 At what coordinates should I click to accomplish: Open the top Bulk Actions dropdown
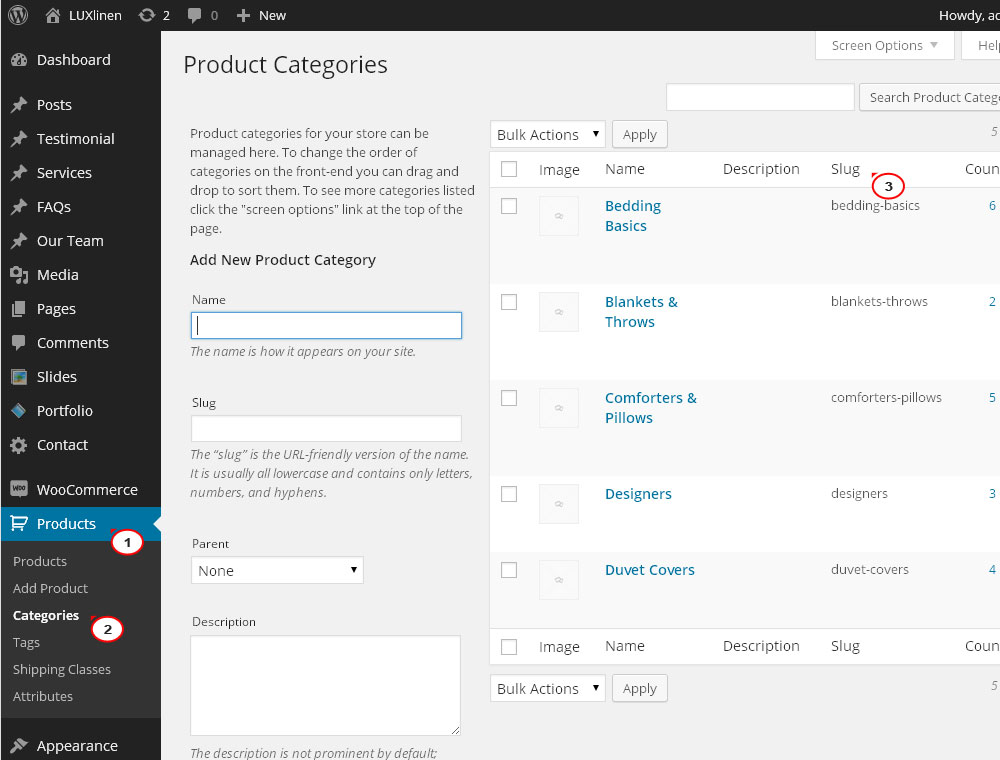click(x=548, y=134)
